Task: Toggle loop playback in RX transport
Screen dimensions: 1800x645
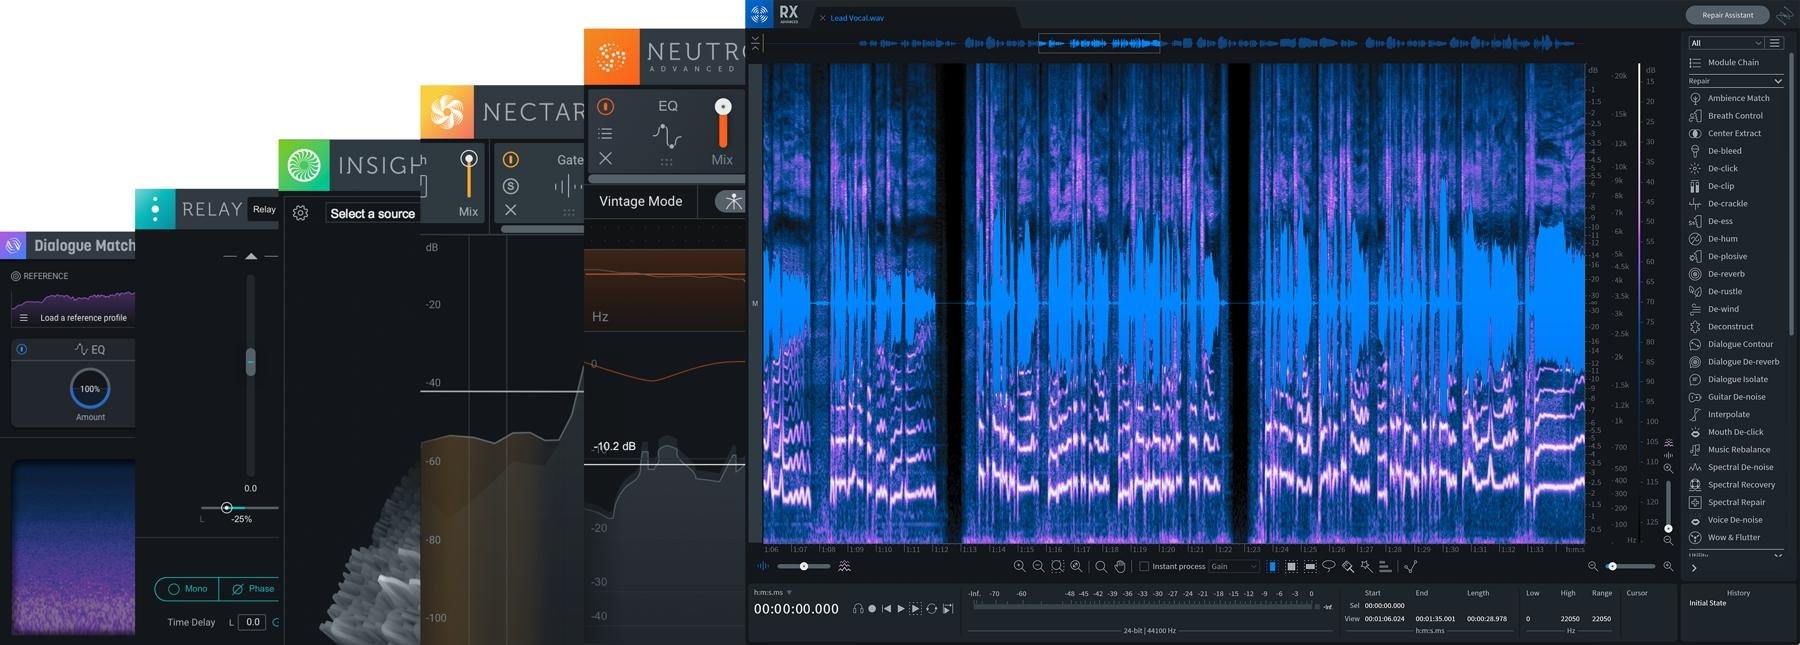Action: pos(931,608)
